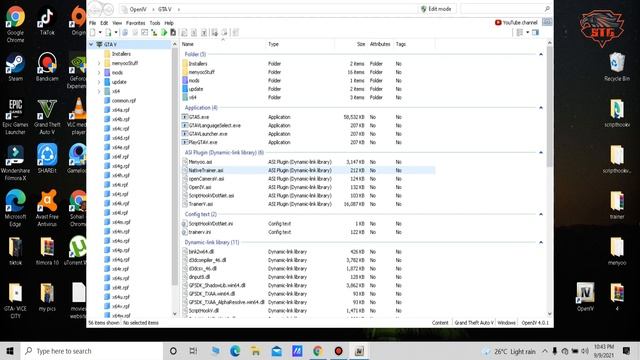Open Task View on the taskbar
The width and height of the screenshot is (640, 360).
tap(193, 351)
